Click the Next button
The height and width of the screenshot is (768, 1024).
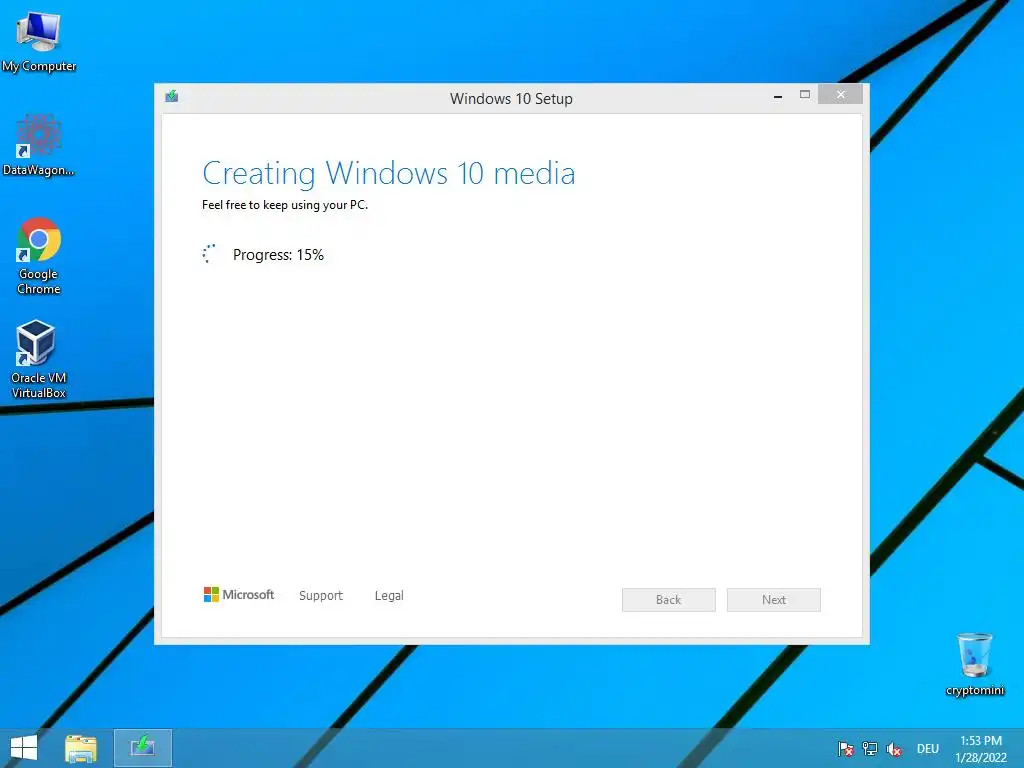click(x=774, y=600)
